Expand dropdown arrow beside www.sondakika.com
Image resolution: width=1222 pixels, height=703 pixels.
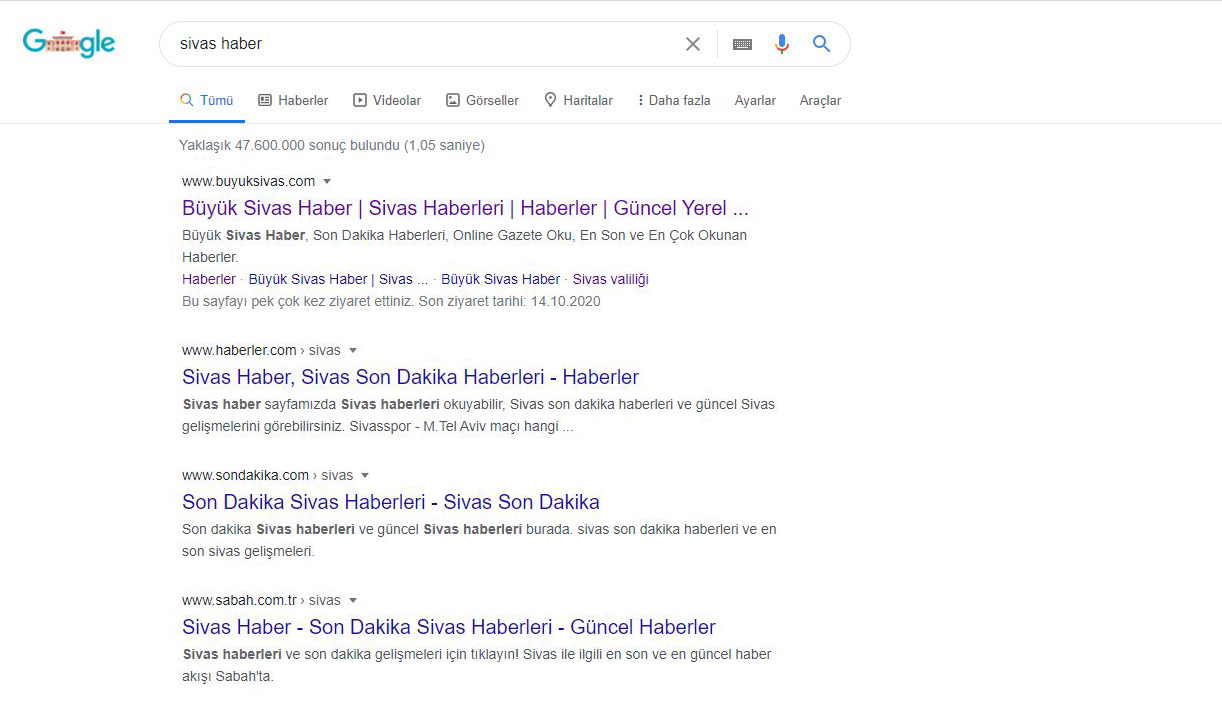365,476
